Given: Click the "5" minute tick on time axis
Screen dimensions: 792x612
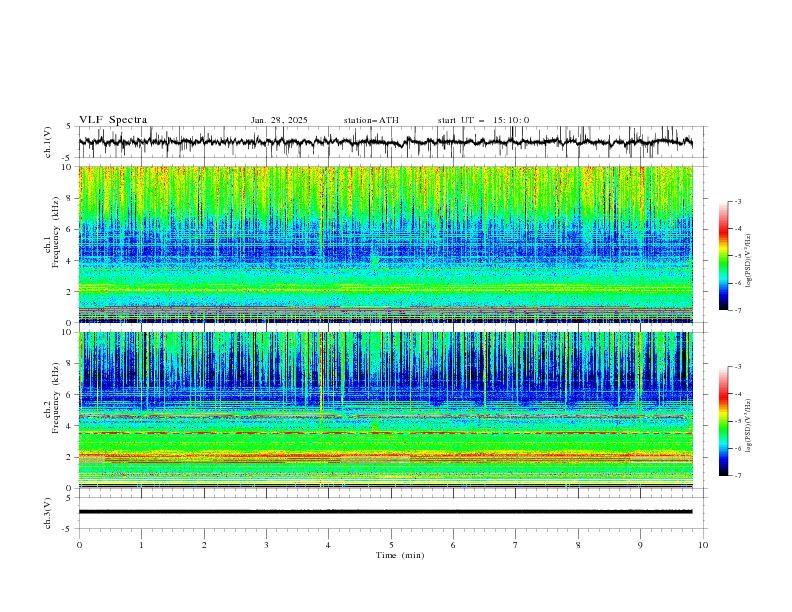Looking at the screenshot, I should [x=391, y=545].
